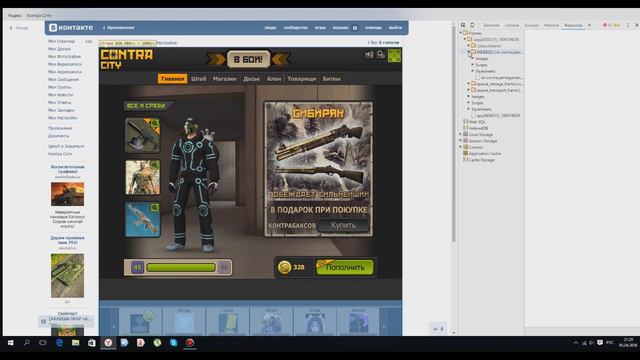Click the В БОЙ! battle button
640x360 pixels.
[248, 60]
